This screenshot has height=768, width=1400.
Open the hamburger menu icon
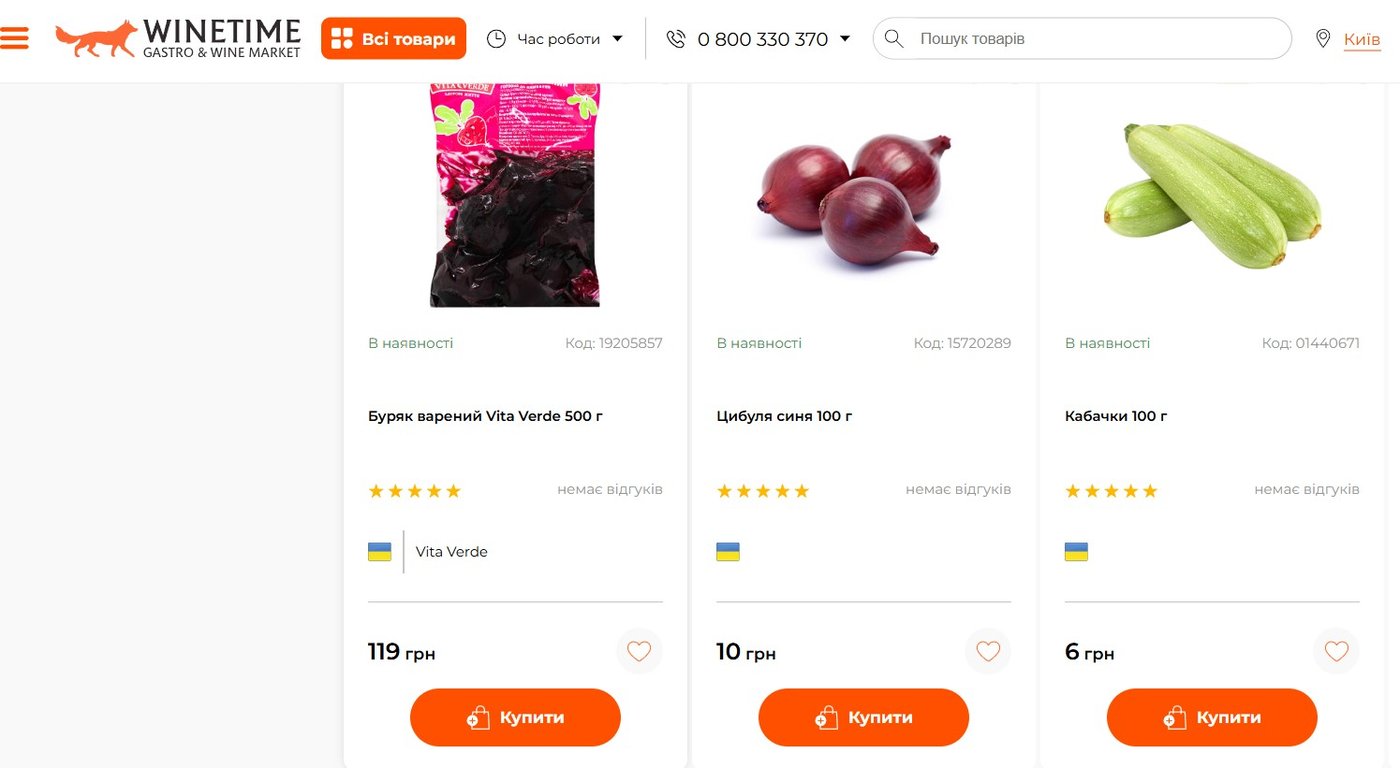[x=15, y=38]
